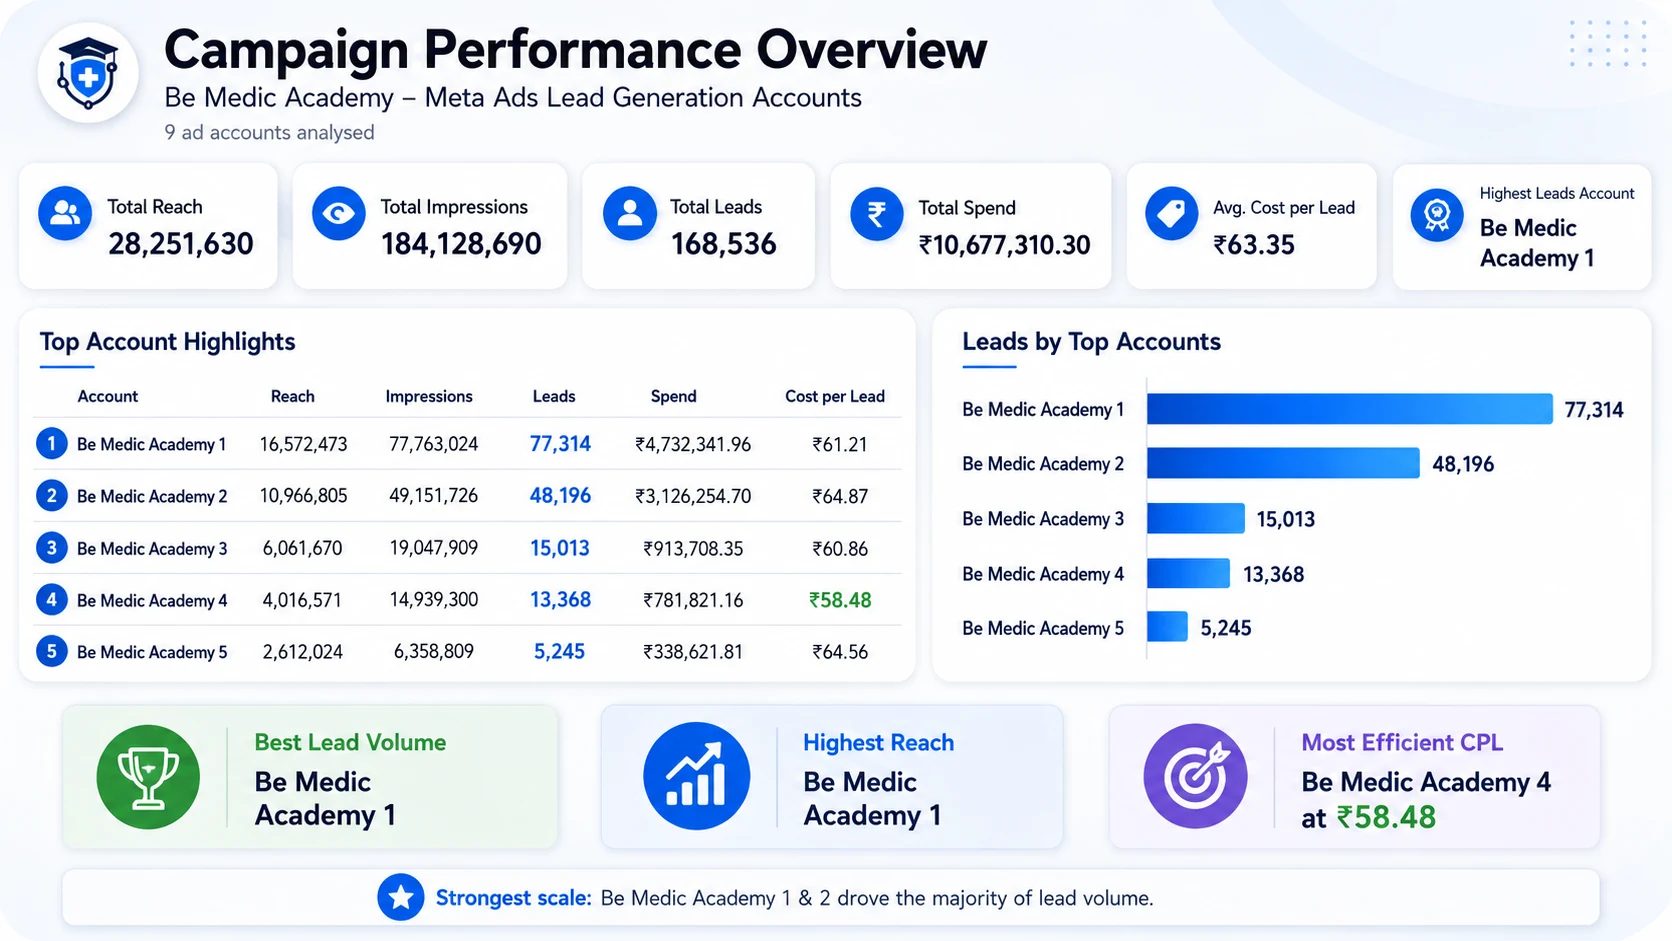Click the spend cell ₹913,708.35
Viewport: 1672px width, 941px height.
692,548
